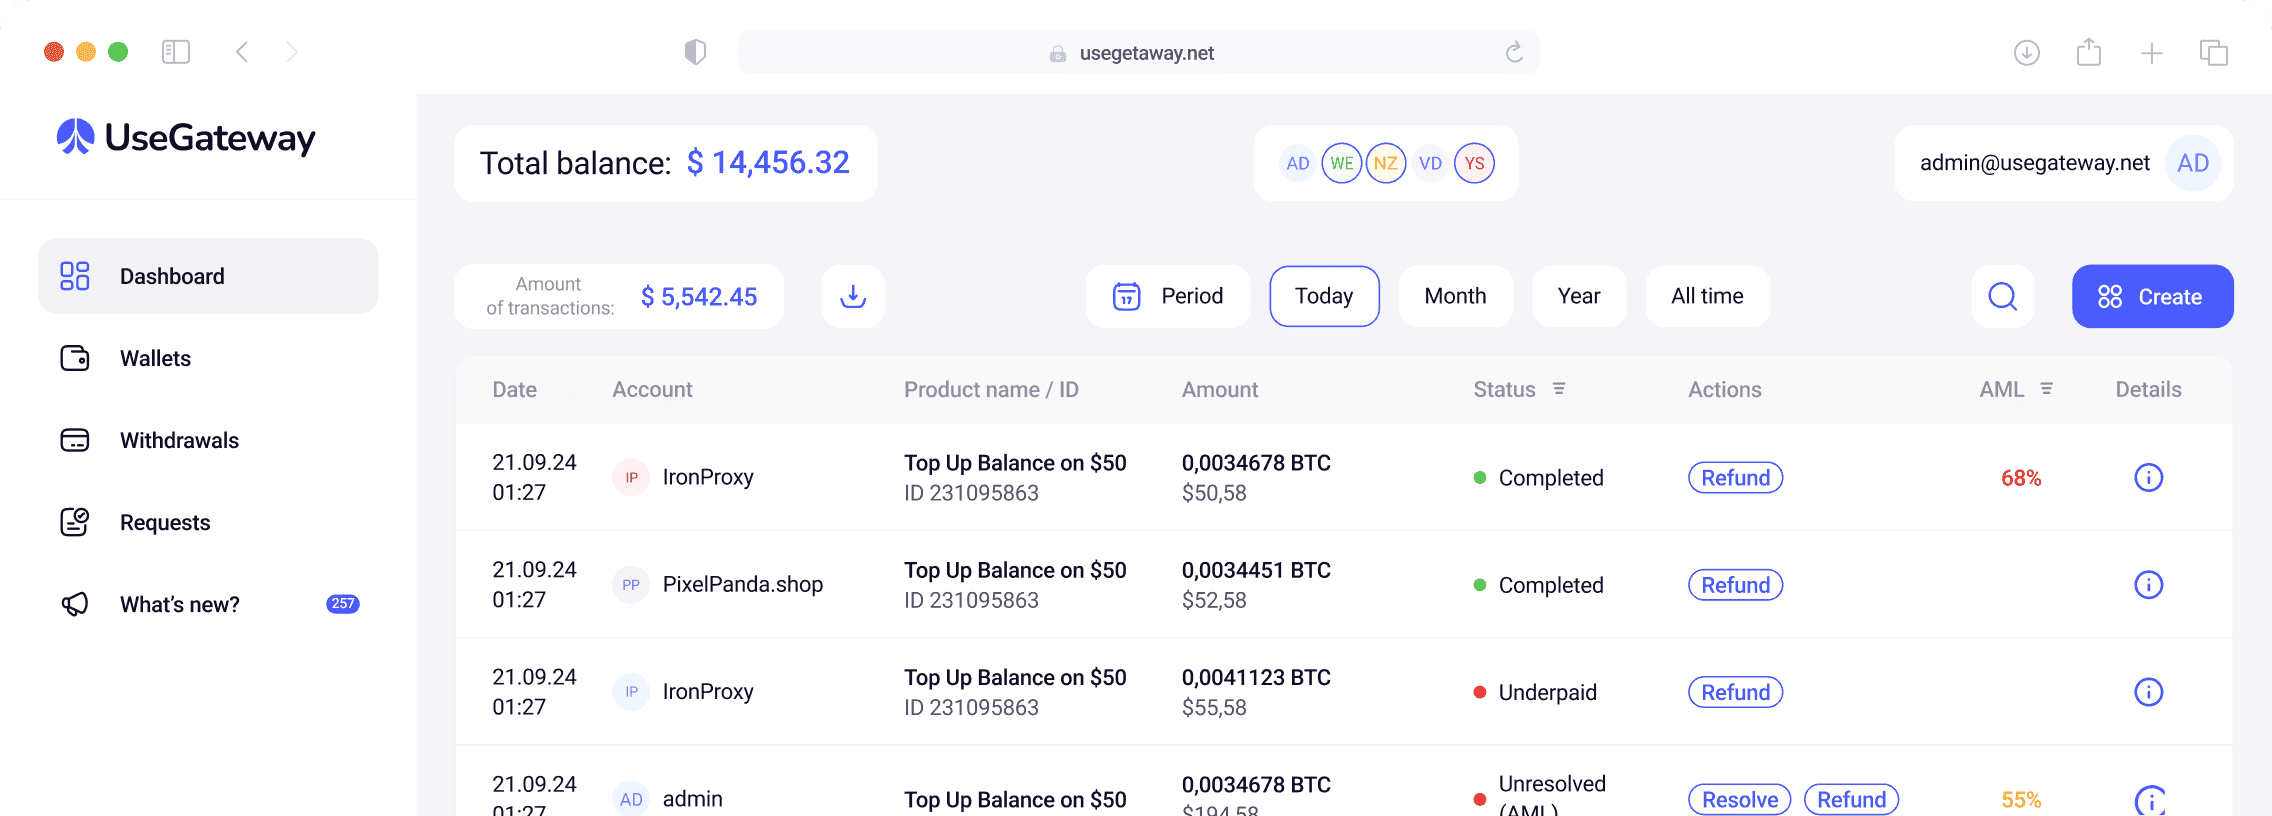
Task: Click the browser address bar usegetaway.net
Action: pos(1138,53)
